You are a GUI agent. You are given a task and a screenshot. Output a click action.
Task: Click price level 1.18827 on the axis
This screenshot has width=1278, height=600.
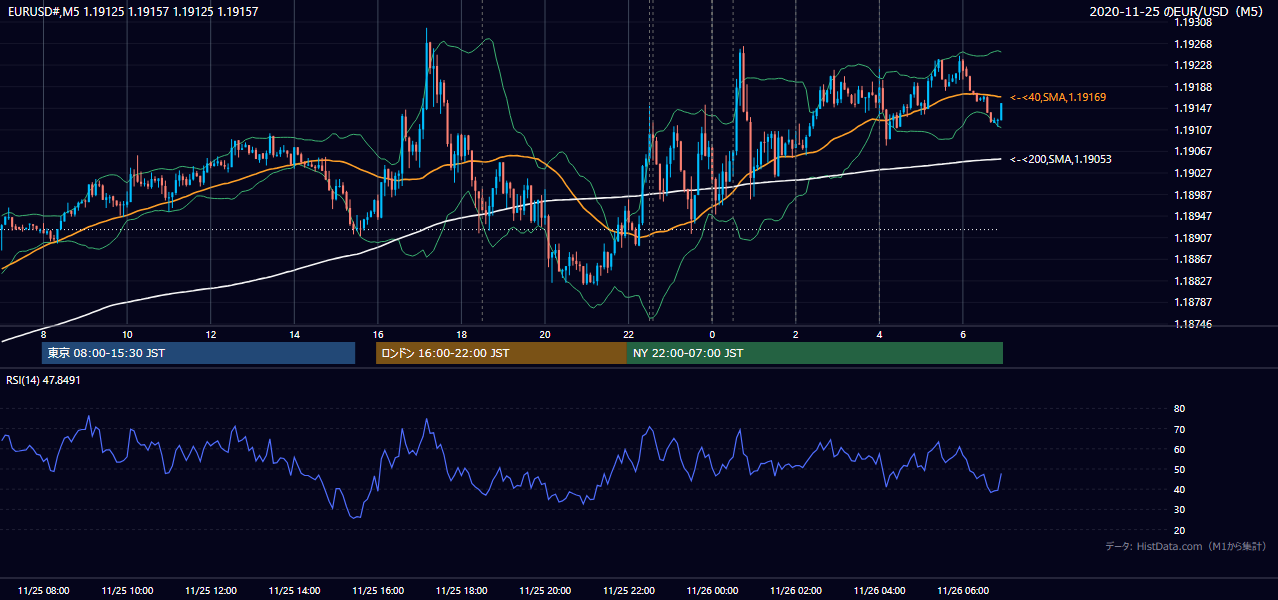1194,281
